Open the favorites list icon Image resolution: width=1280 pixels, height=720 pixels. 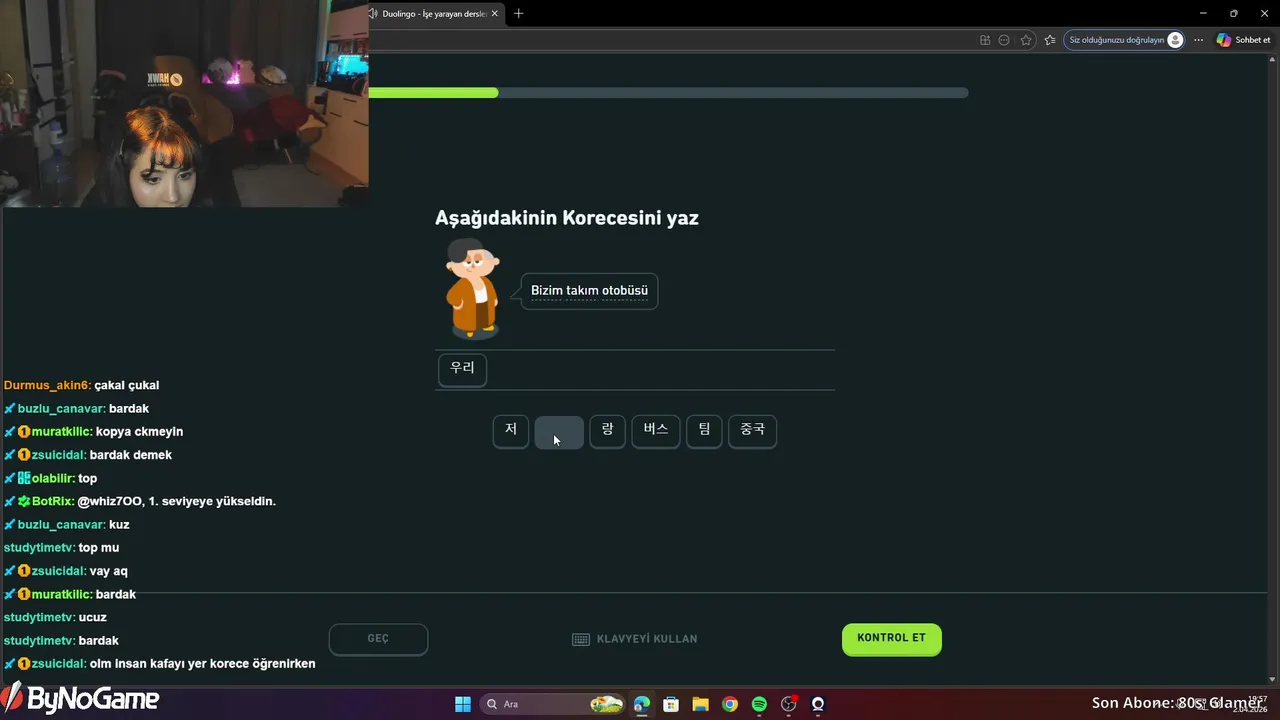click(x=1049, y=40)
